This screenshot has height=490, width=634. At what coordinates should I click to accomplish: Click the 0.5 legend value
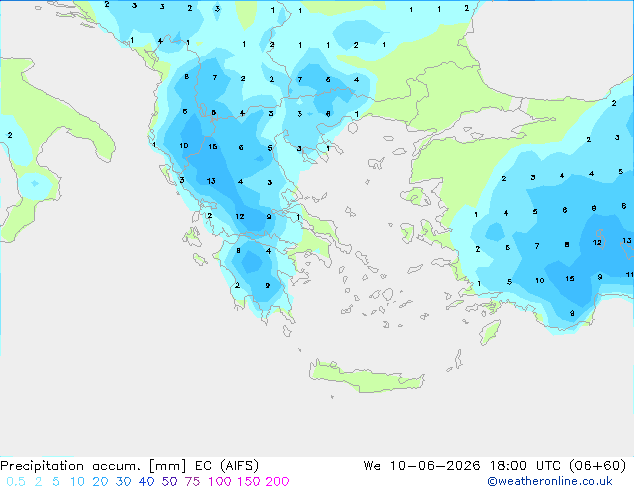click(16, 482)
